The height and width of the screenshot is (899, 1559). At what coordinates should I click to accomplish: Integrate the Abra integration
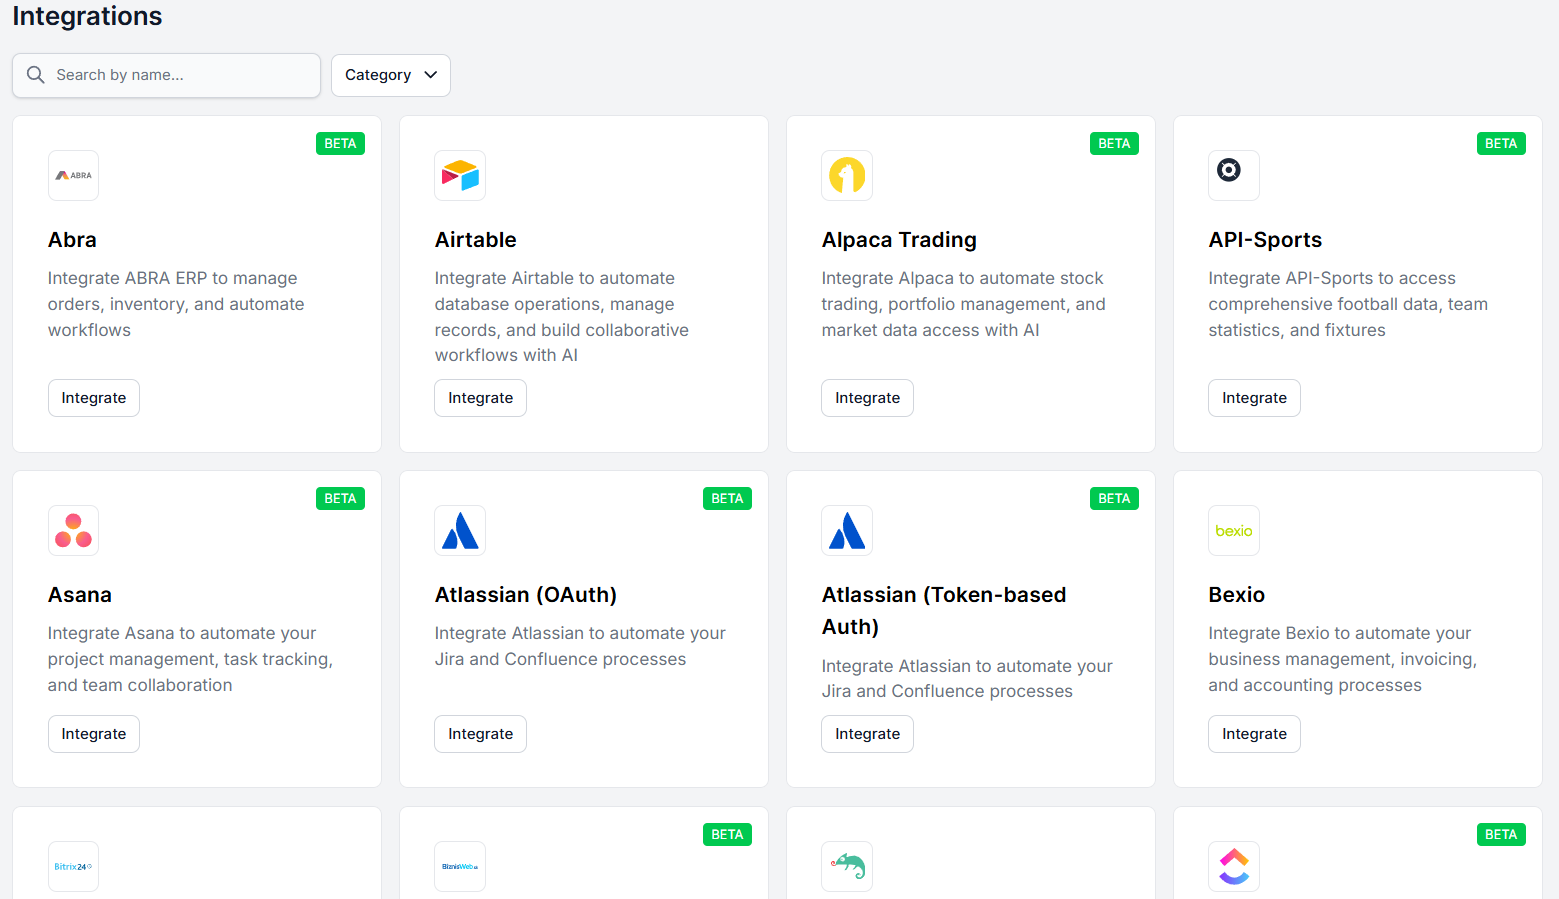tap(94, 398)
